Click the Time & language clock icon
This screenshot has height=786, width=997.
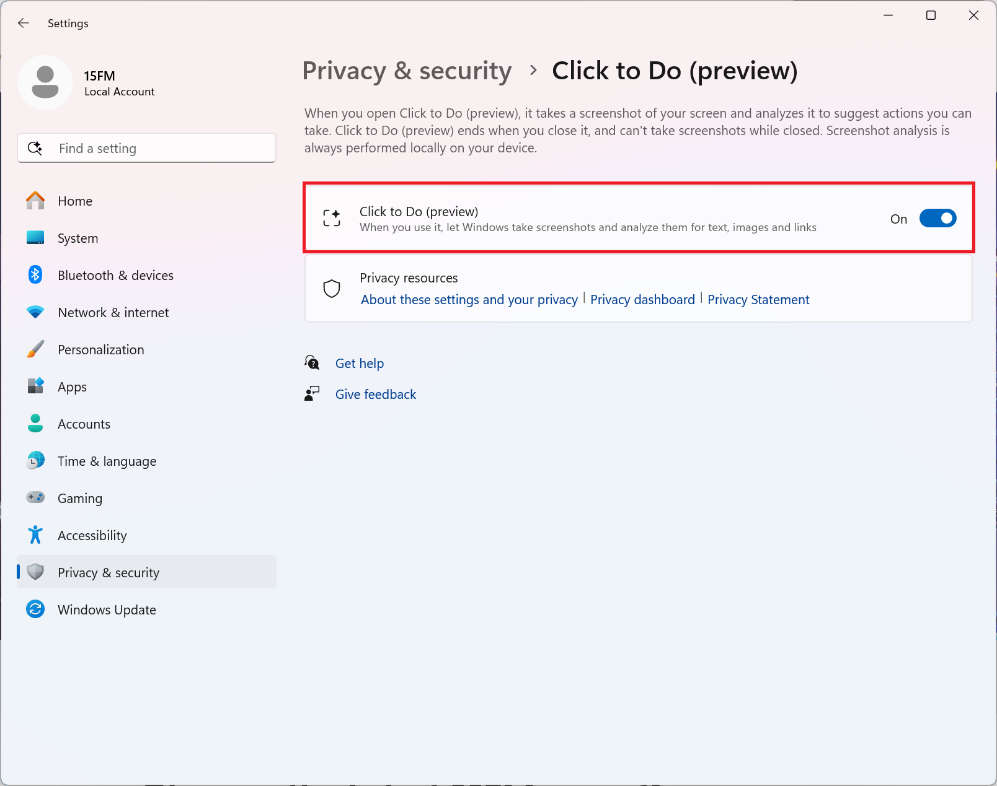(x=36, y=461)
